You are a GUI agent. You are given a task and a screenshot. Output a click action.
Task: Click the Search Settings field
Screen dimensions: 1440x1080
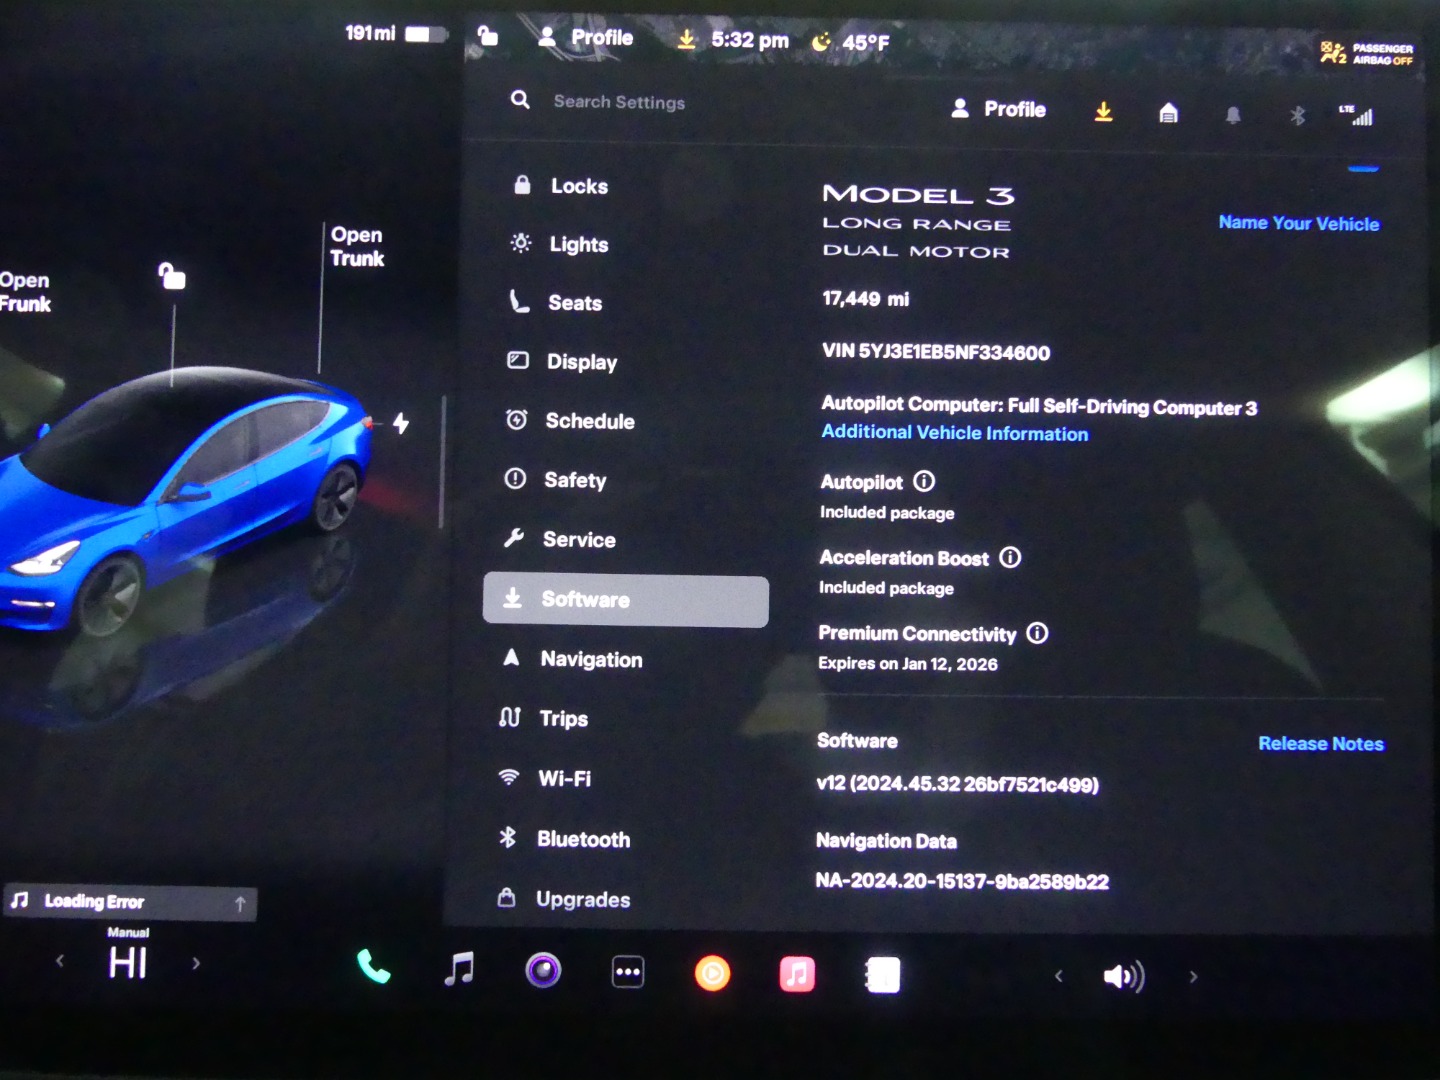click(x=619, y=102)
